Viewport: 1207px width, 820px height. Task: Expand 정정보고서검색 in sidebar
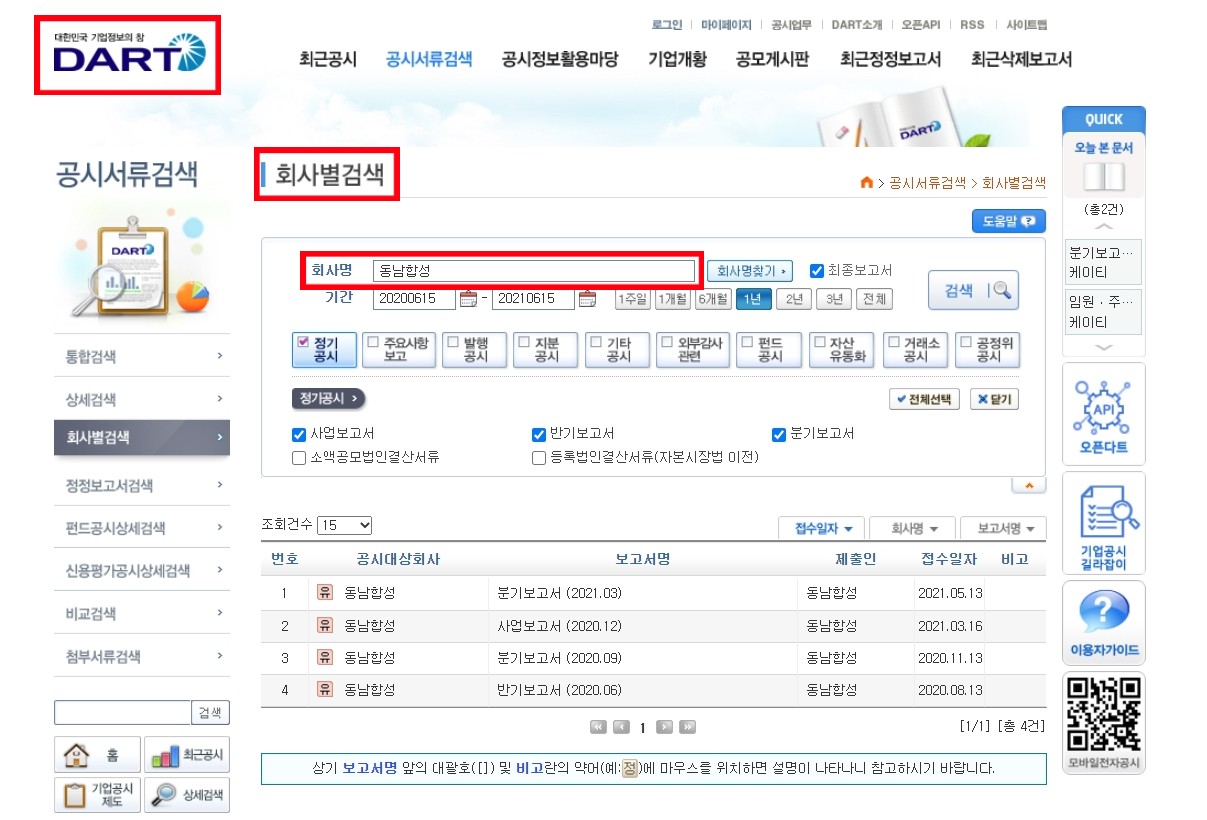click(142, 485)
